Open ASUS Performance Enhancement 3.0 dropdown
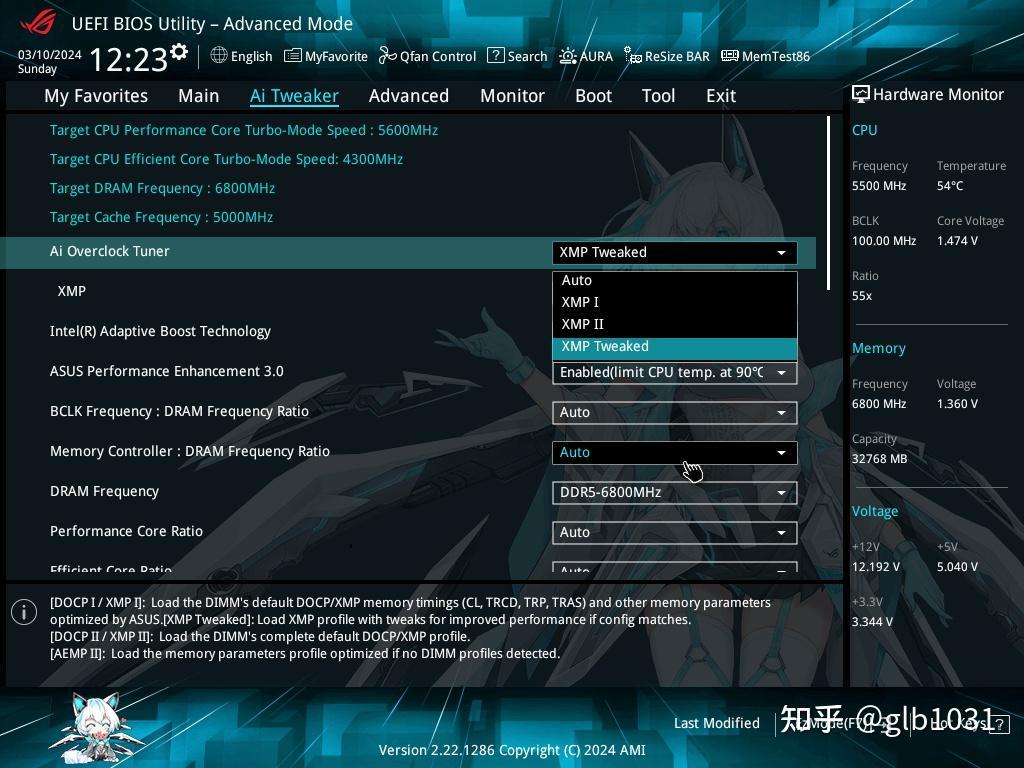 (x=675, y=373)
